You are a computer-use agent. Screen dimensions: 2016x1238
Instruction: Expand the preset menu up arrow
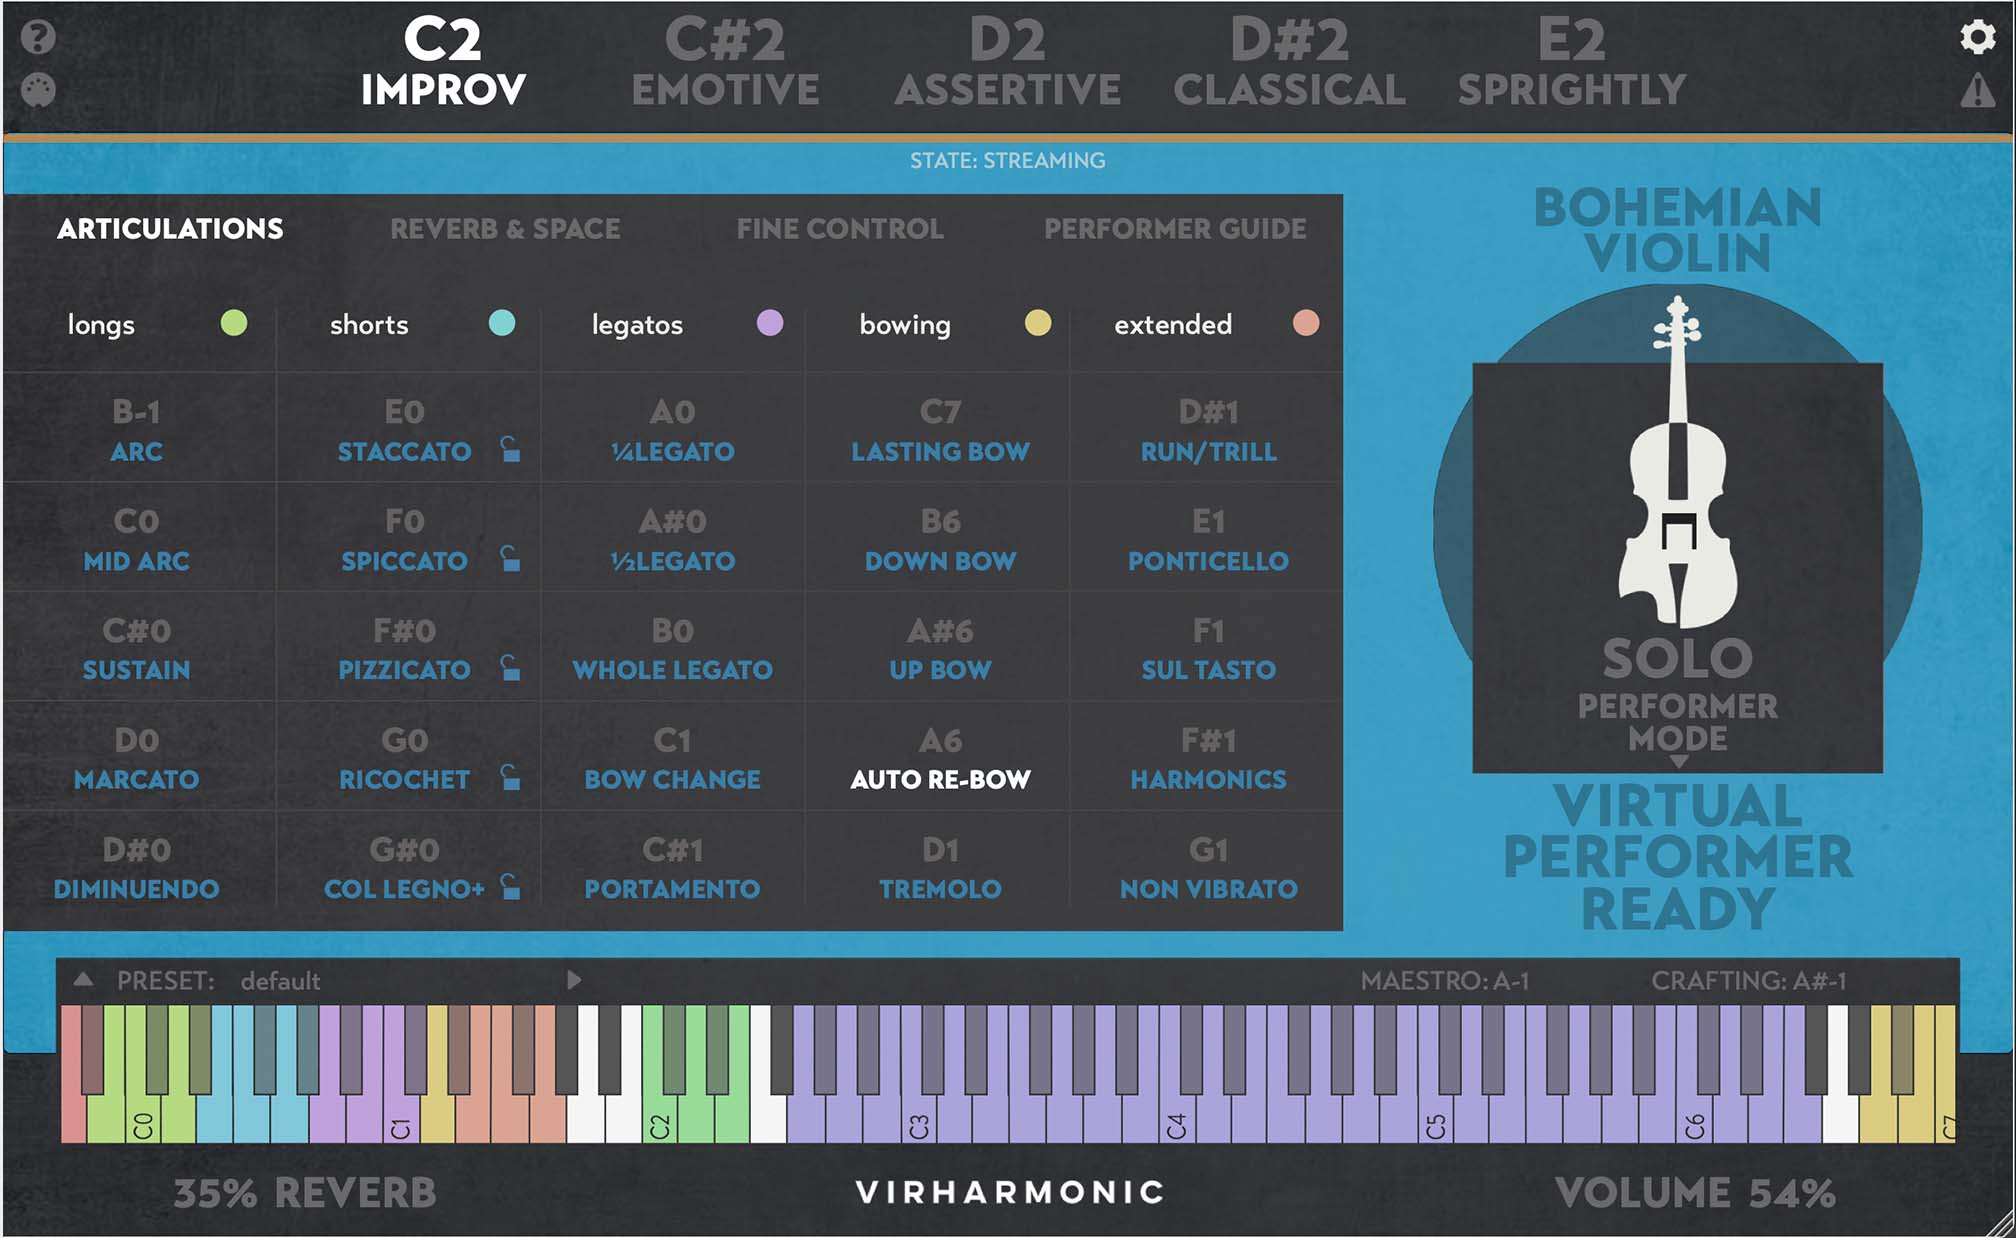point(84,980)
